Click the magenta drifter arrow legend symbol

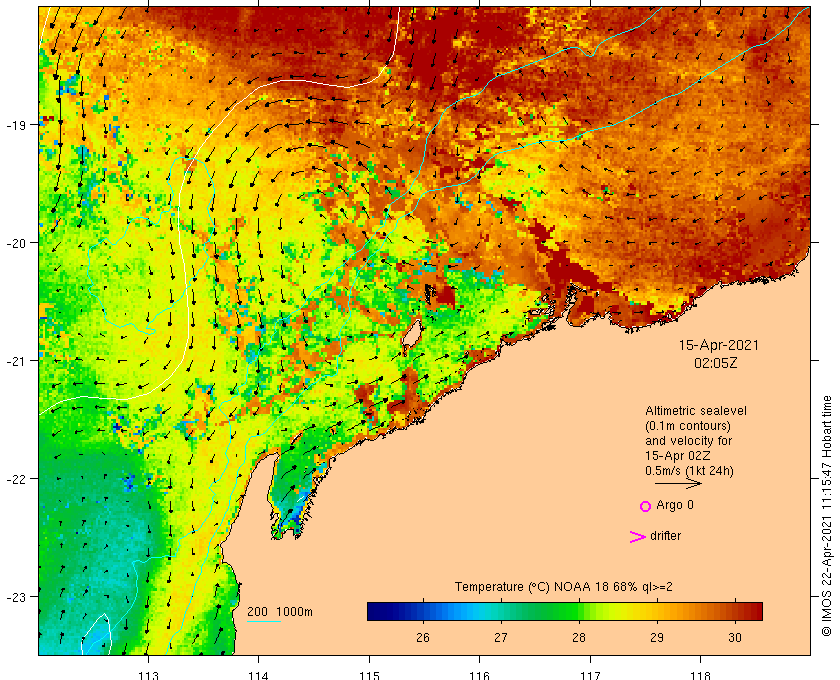[x=637, y=537]
